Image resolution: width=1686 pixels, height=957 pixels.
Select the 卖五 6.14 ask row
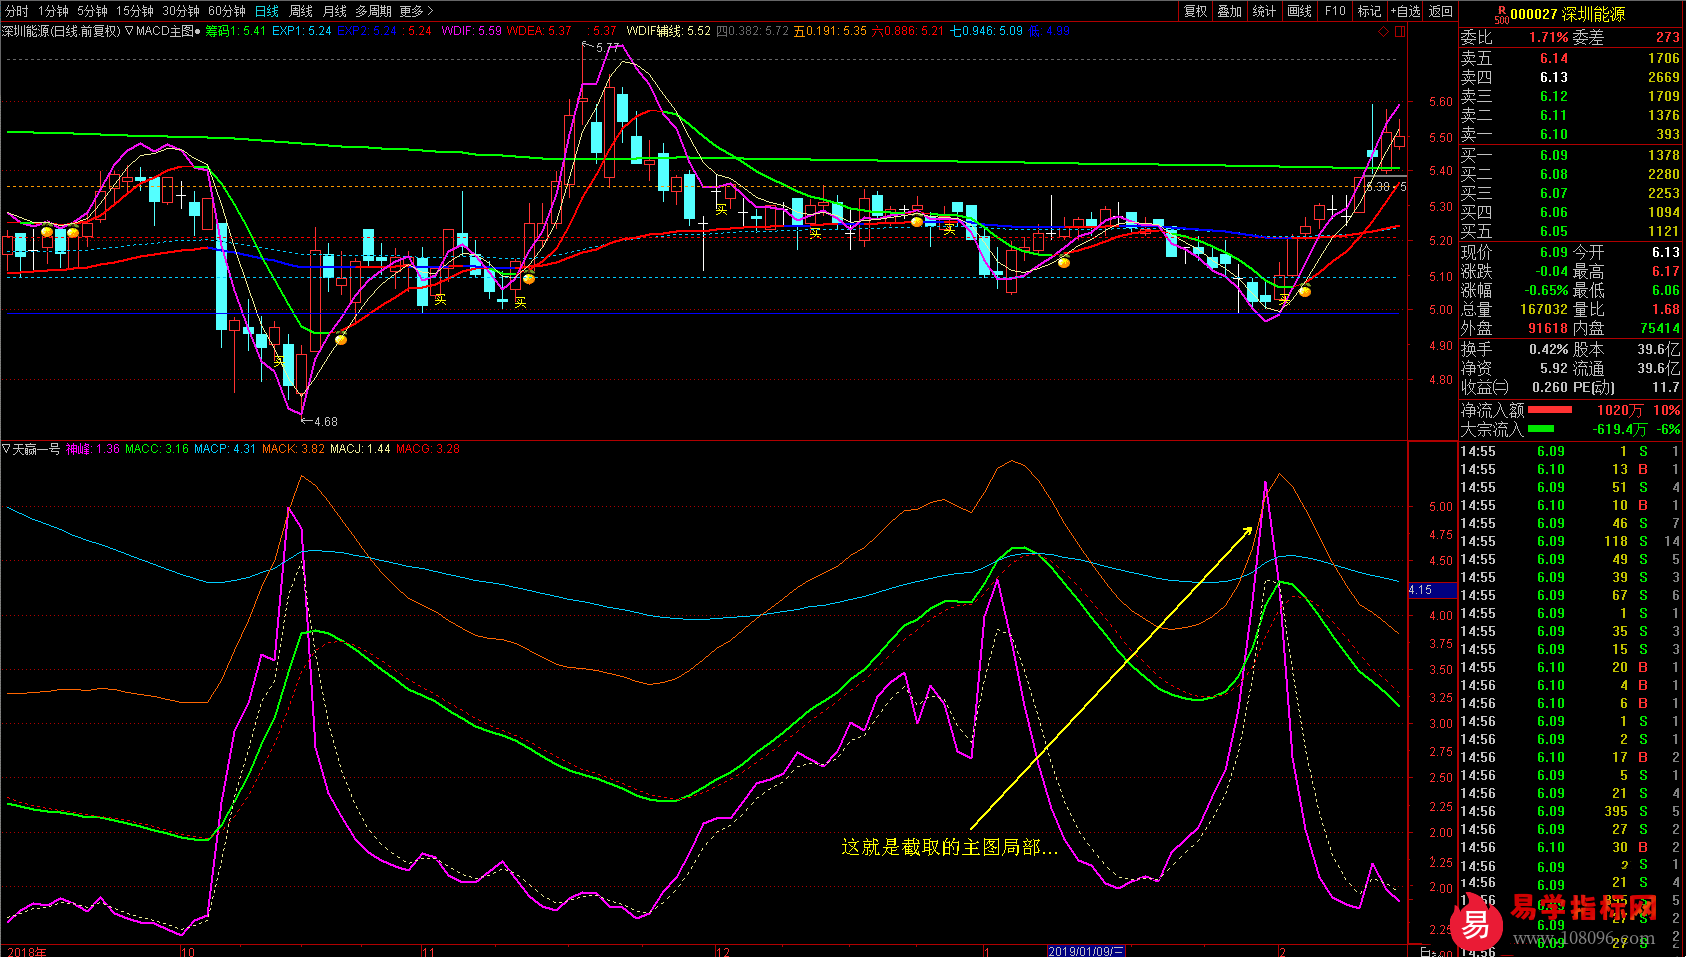(1570, 58)
